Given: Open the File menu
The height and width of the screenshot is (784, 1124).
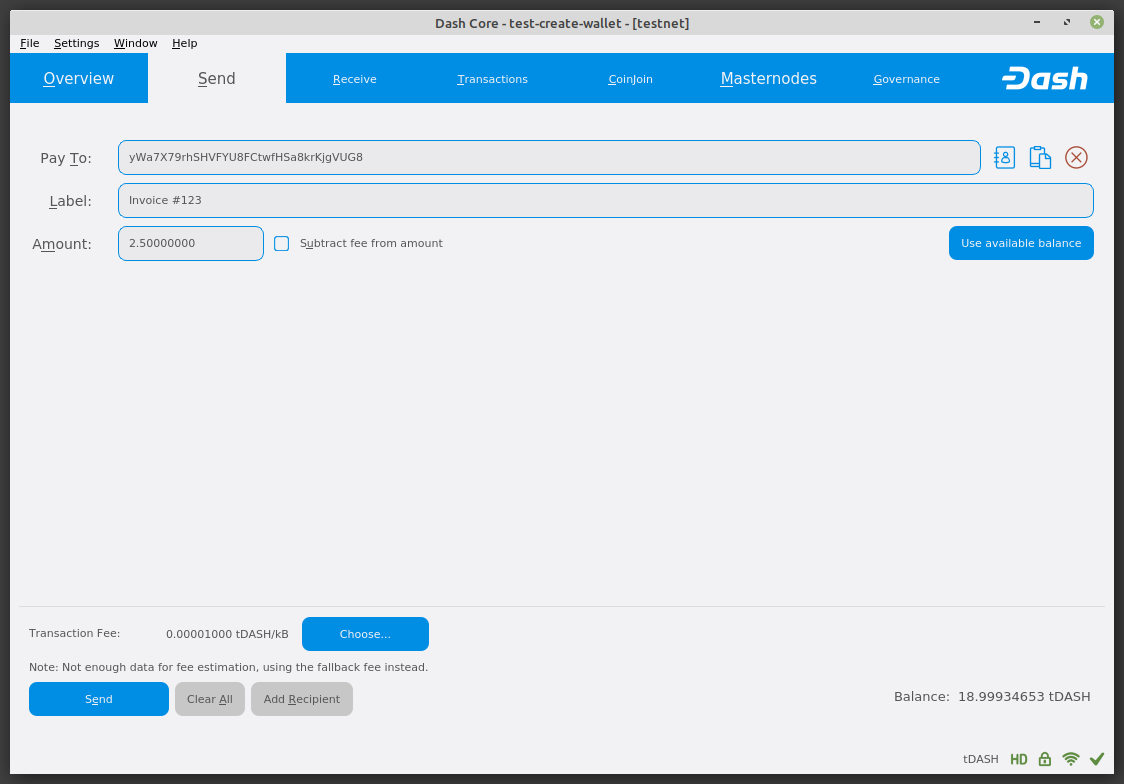Looking at the screenshot, I should click(x=30, y=43).
